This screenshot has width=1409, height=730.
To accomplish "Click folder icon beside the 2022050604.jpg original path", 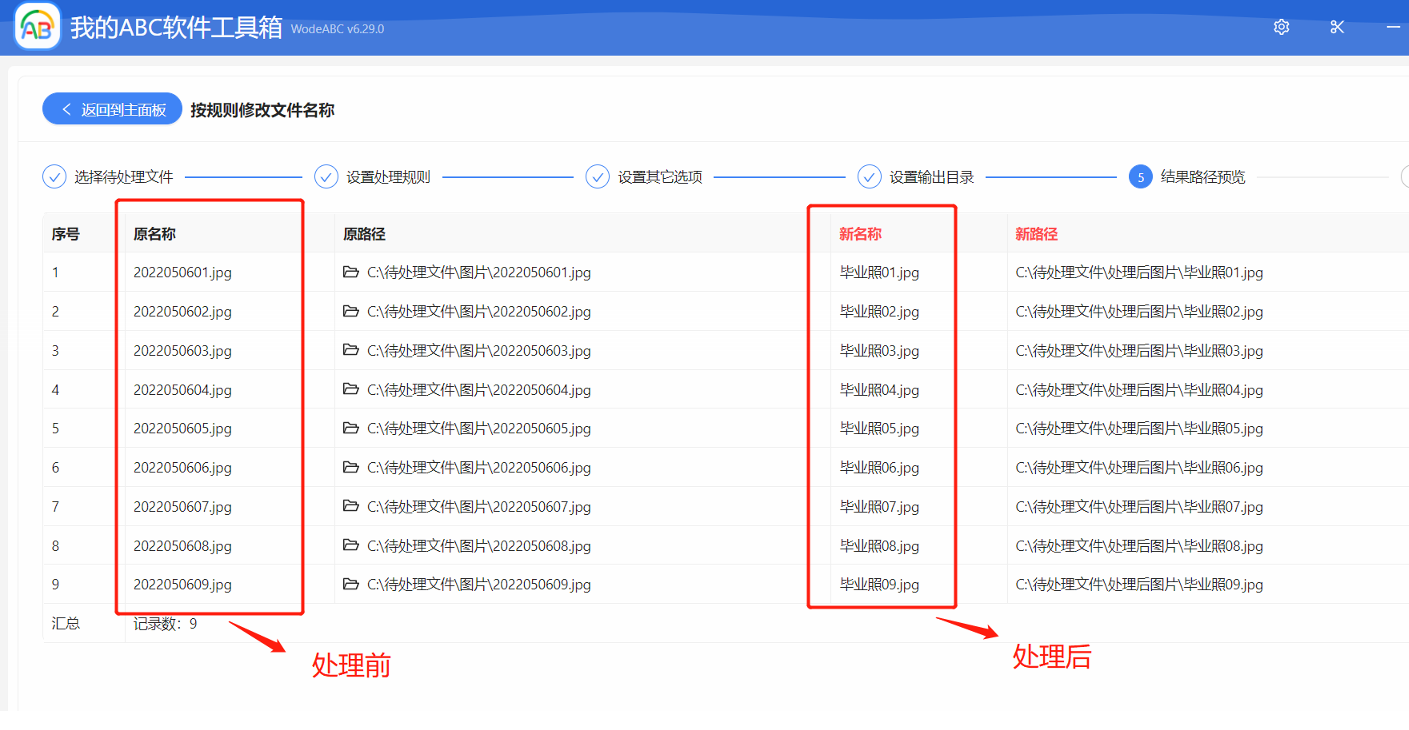I will 350,389.
